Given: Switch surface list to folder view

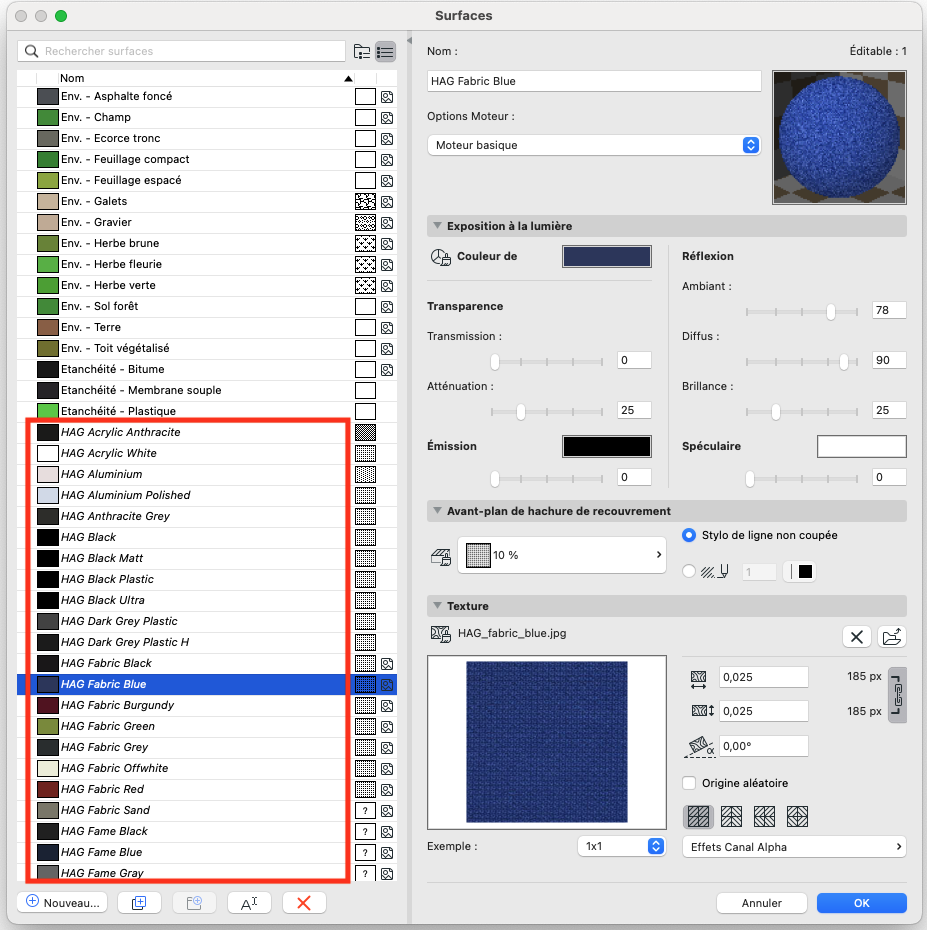Looking at the screenshot, I should click(x=362, y=52).
